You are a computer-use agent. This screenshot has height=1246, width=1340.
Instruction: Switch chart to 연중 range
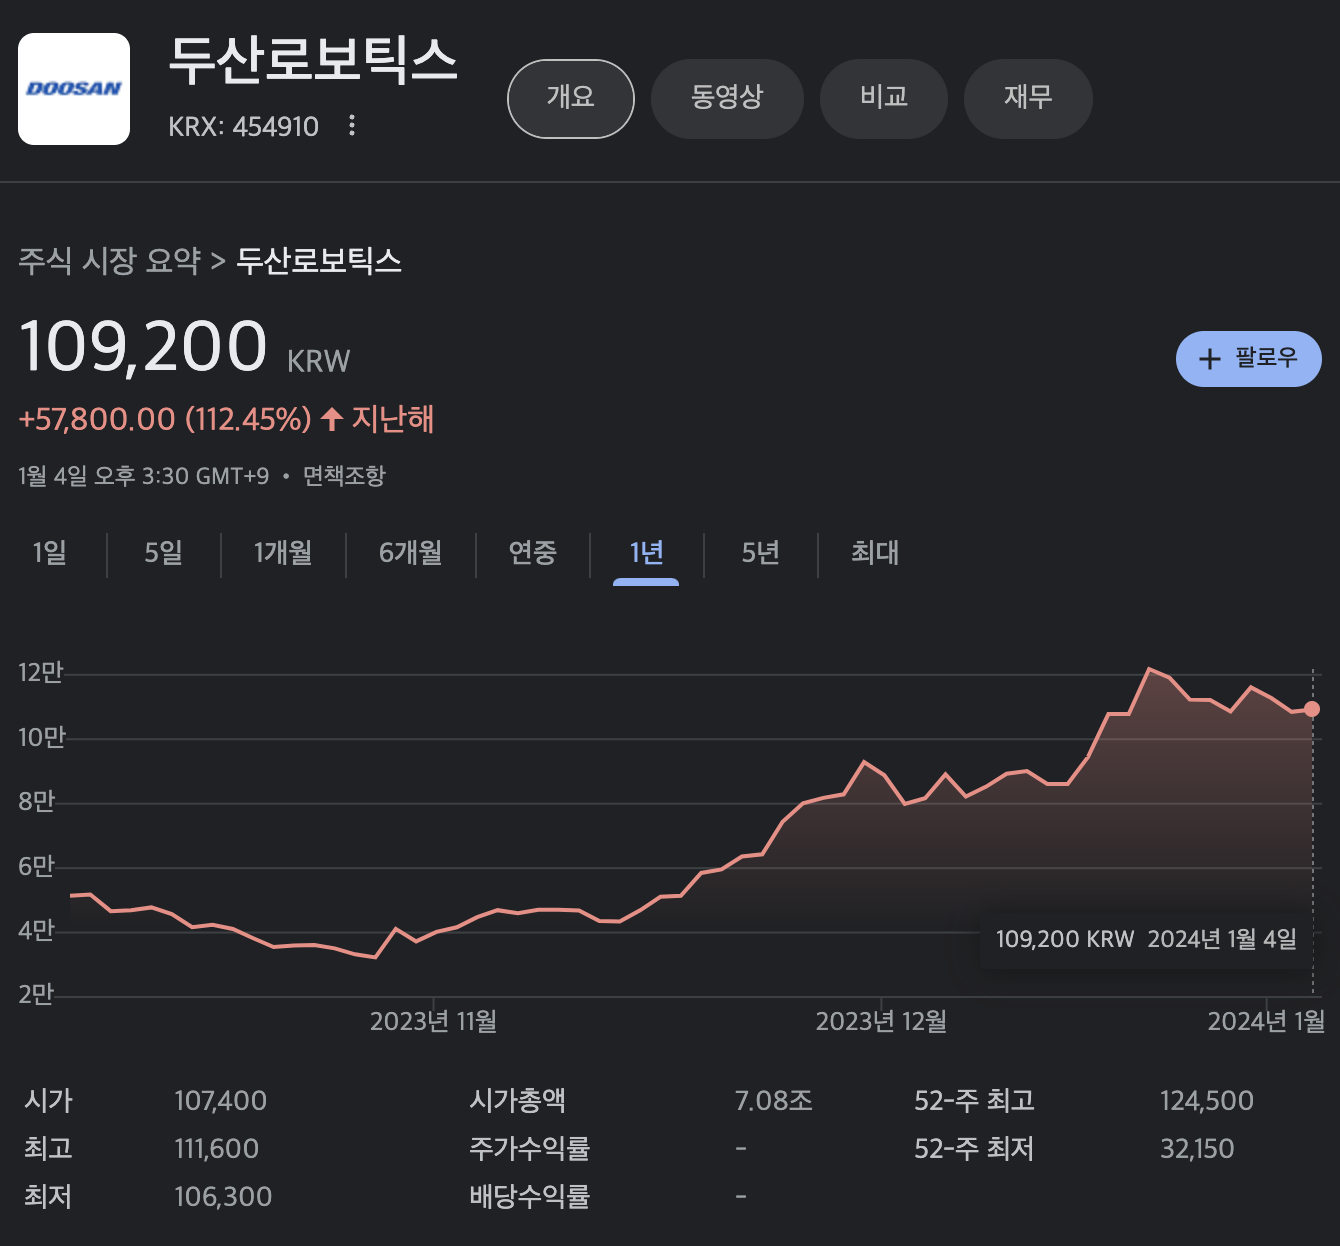click(532, 553)
